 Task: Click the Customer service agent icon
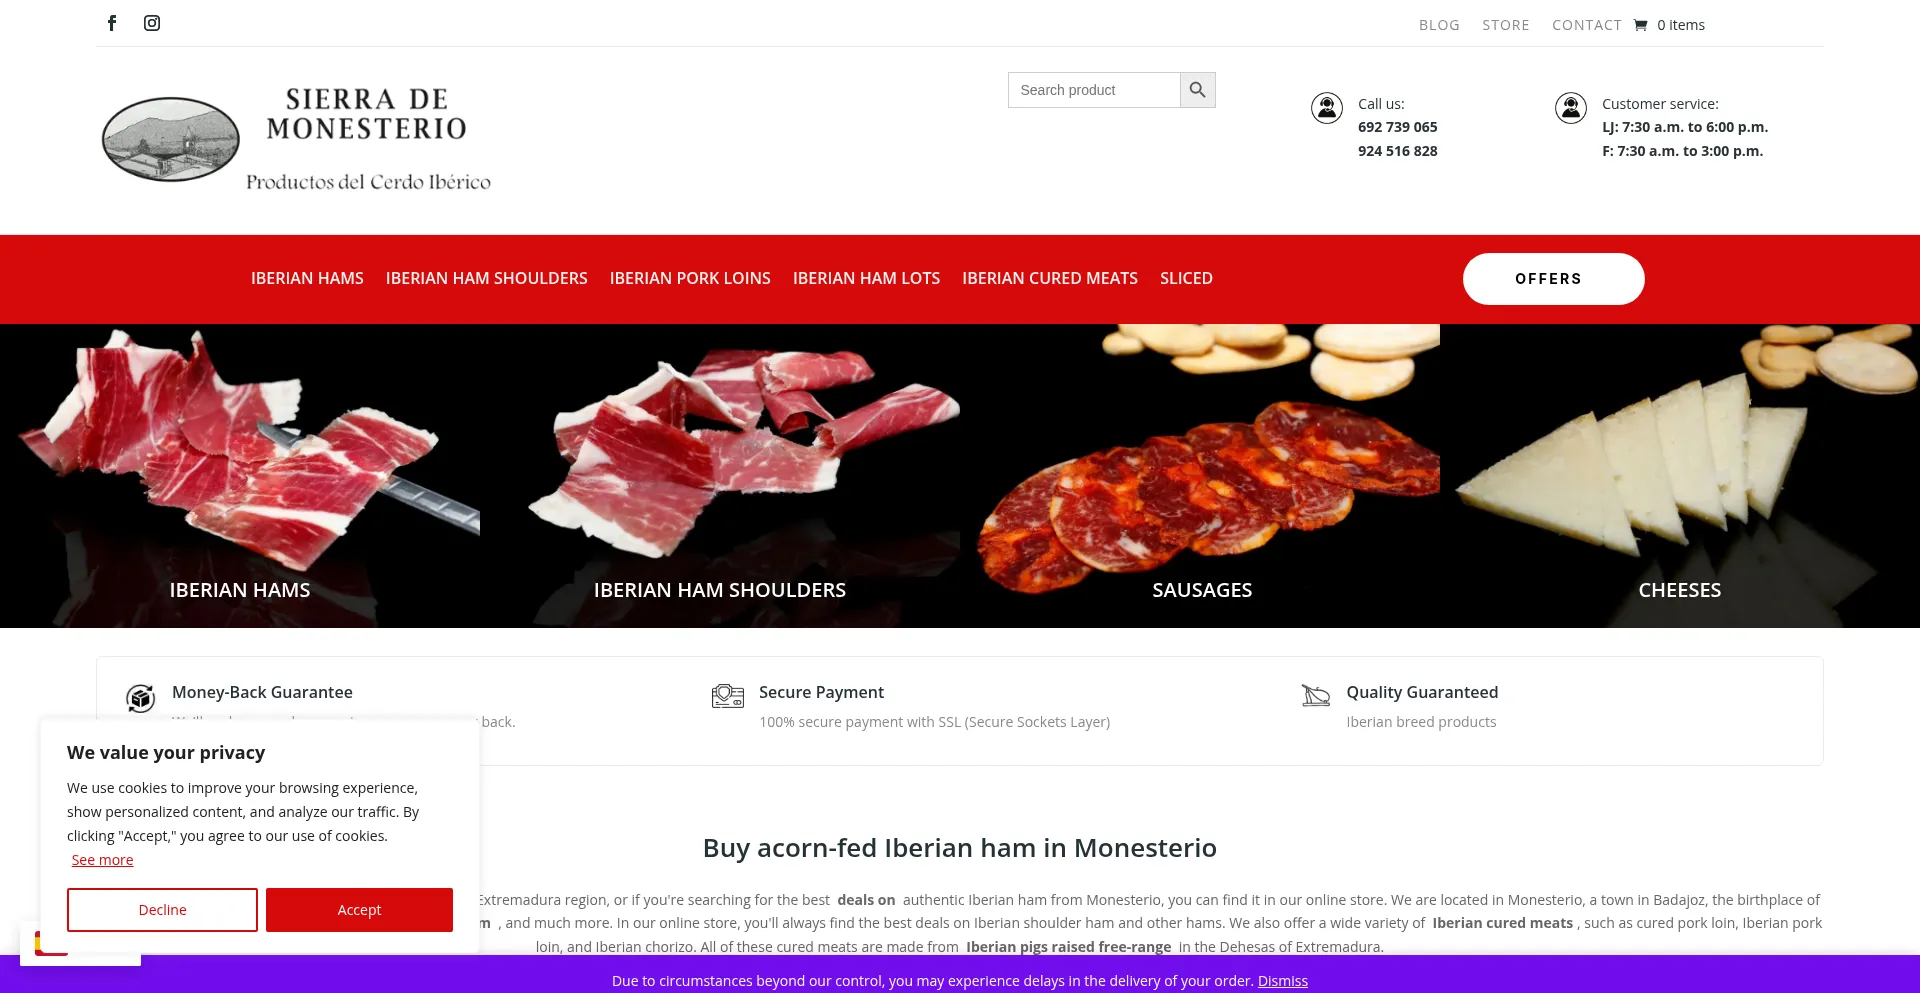point(1571,108)
